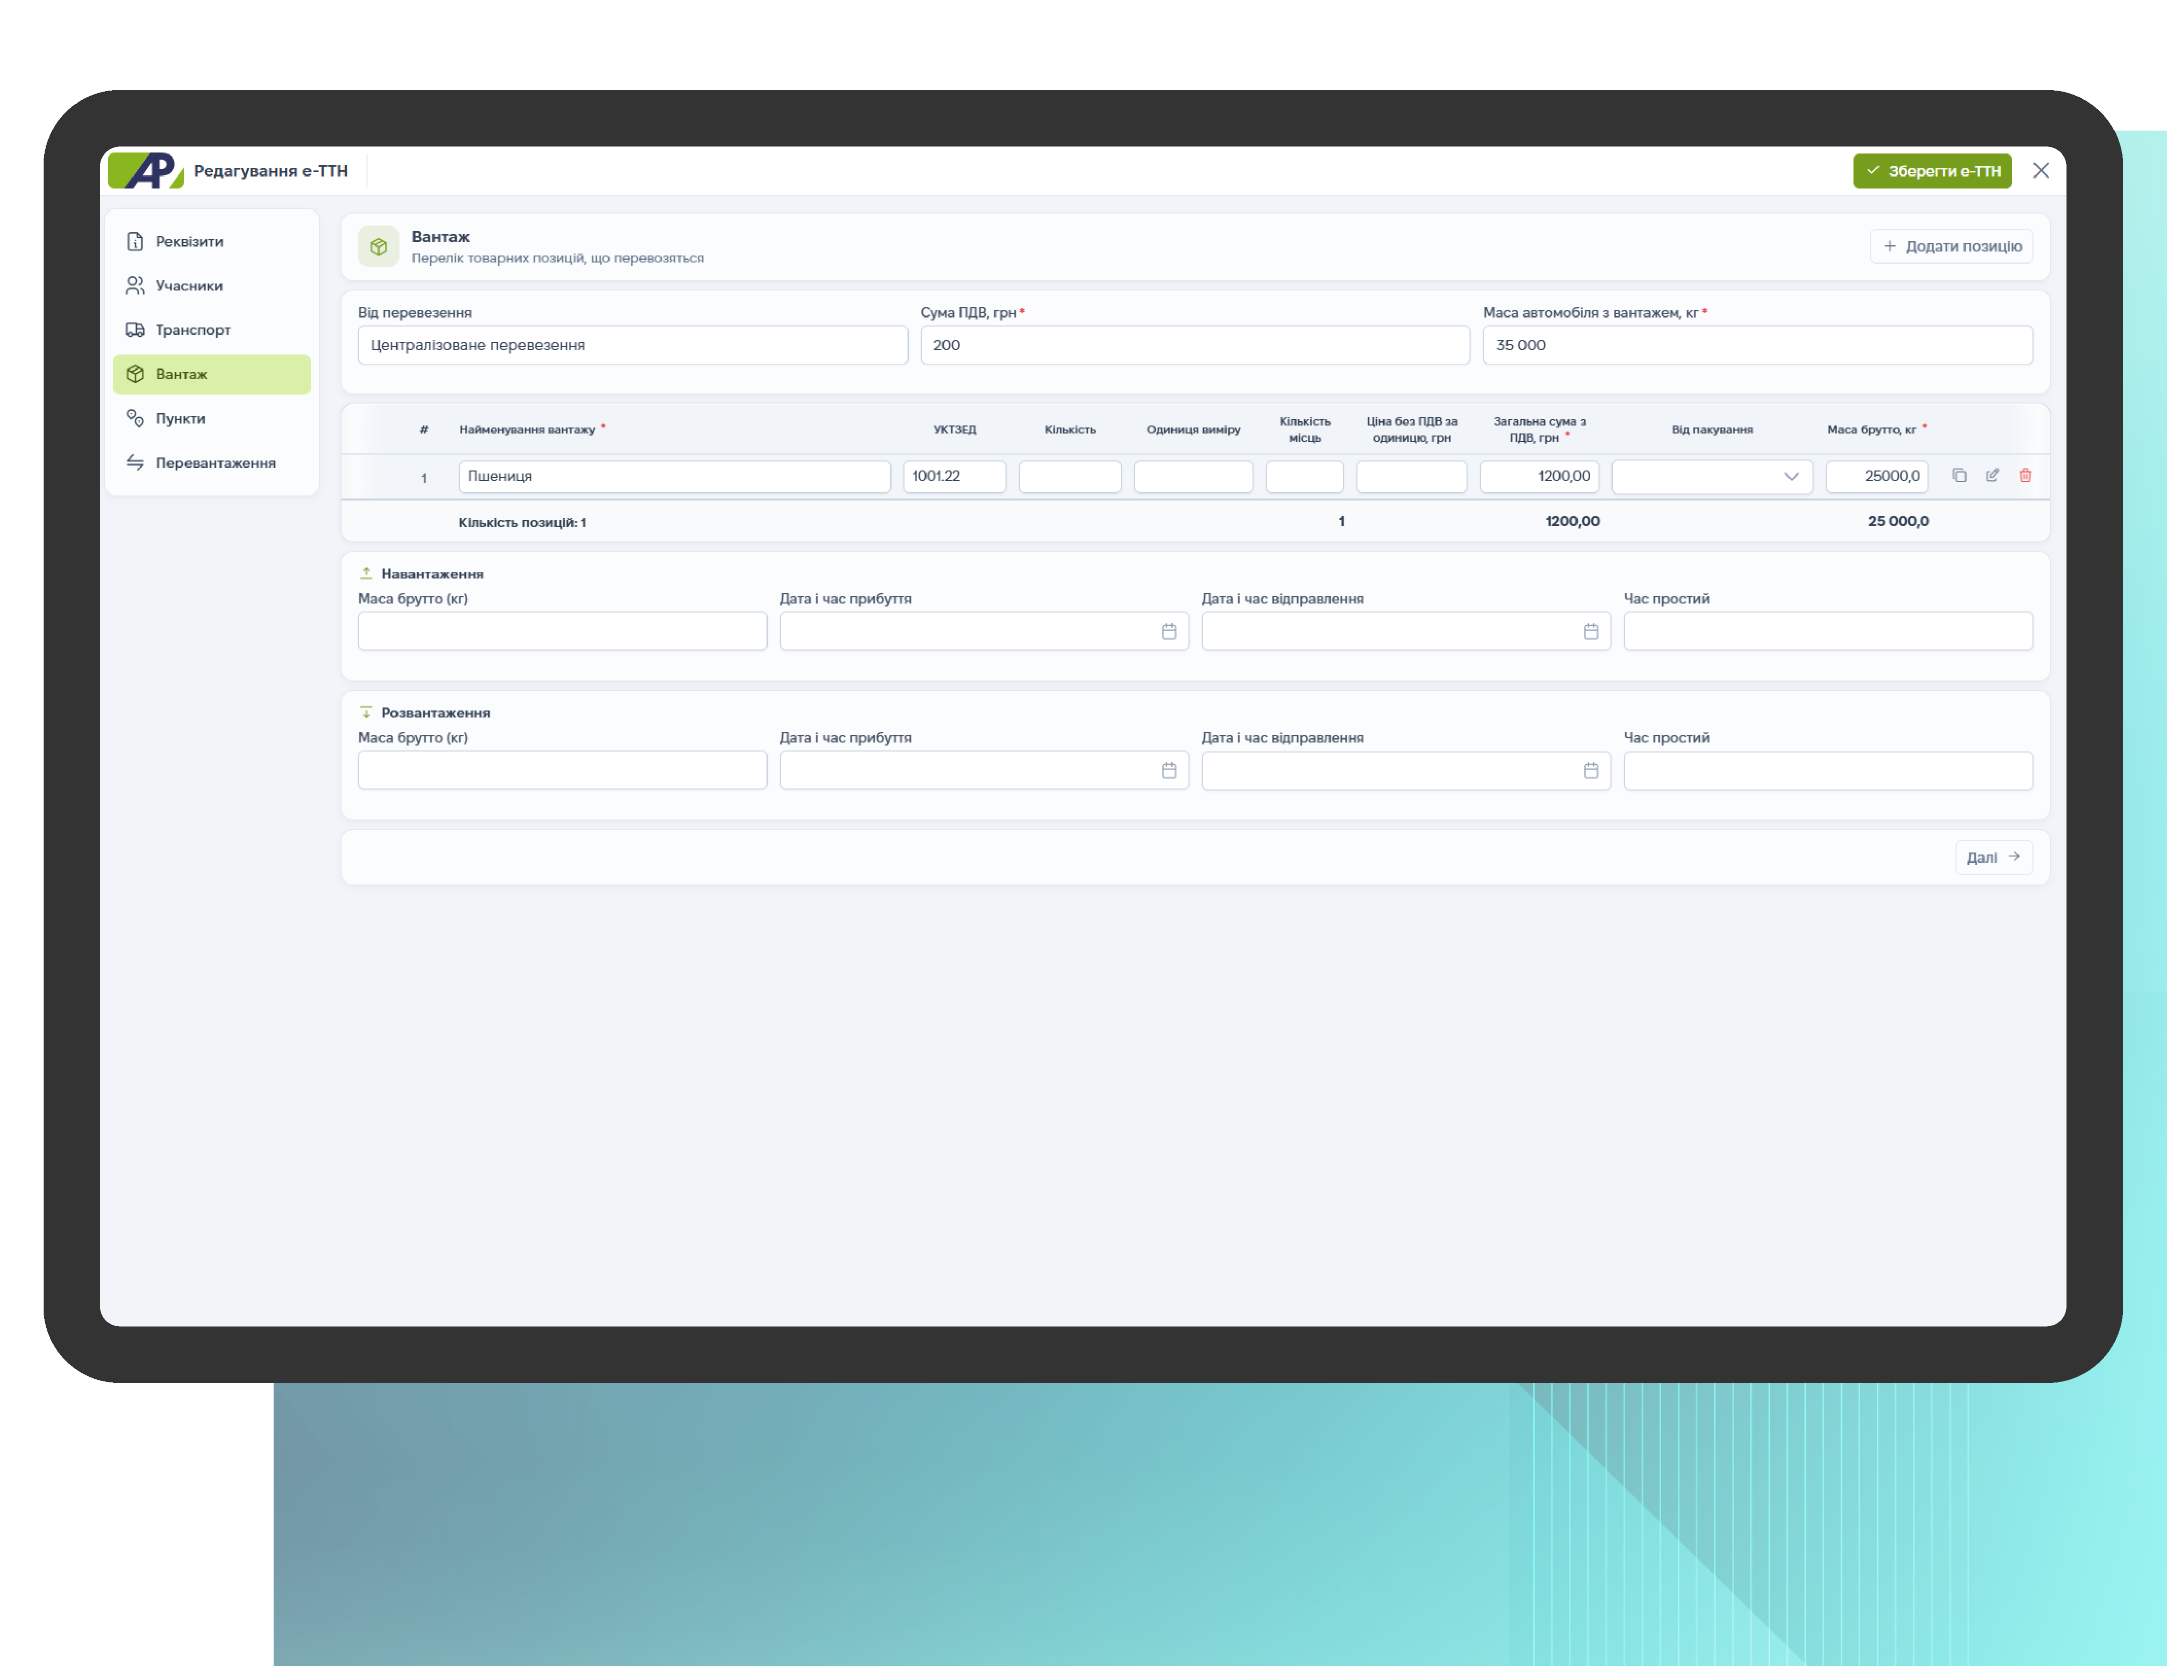Open the Реквізити section
2167x1667 pixels.
point(189,242)
